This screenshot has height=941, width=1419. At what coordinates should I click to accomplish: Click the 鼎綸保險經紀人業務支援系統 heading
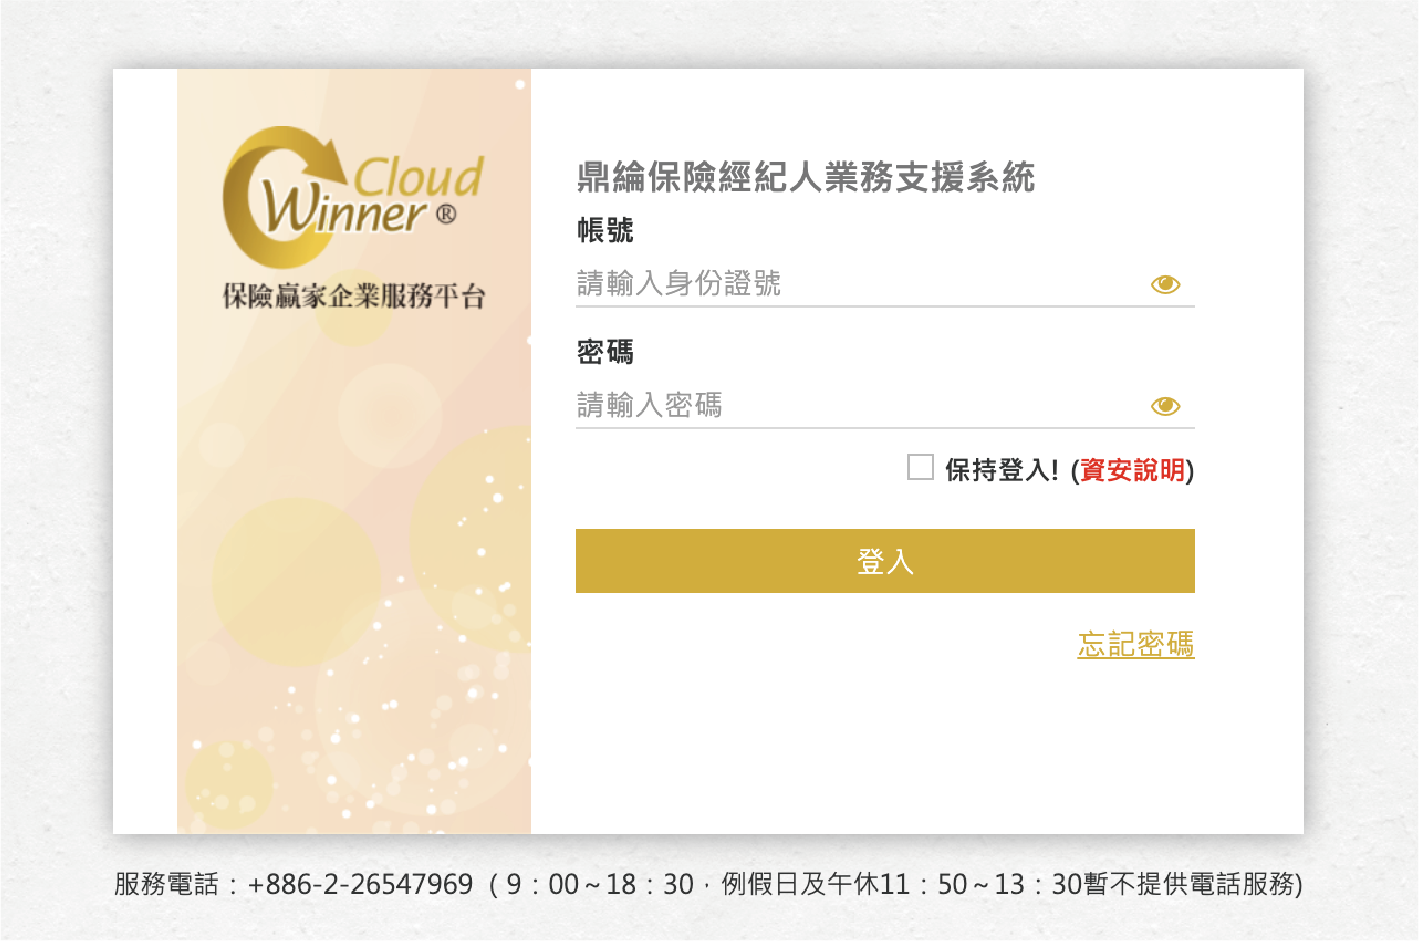pos(805,178)
